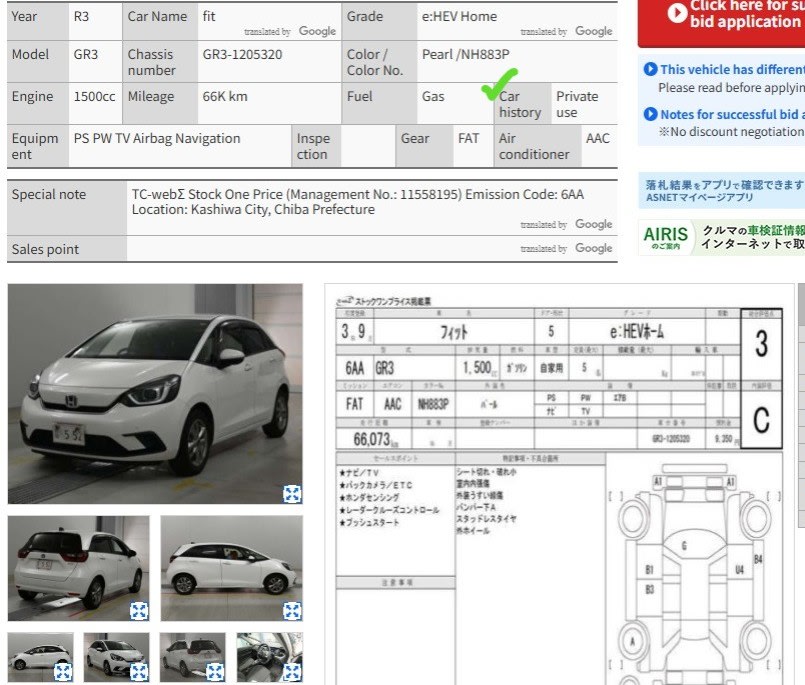Select the 'R3' year value
805x685 pixels.
click(x=81, y=16)
